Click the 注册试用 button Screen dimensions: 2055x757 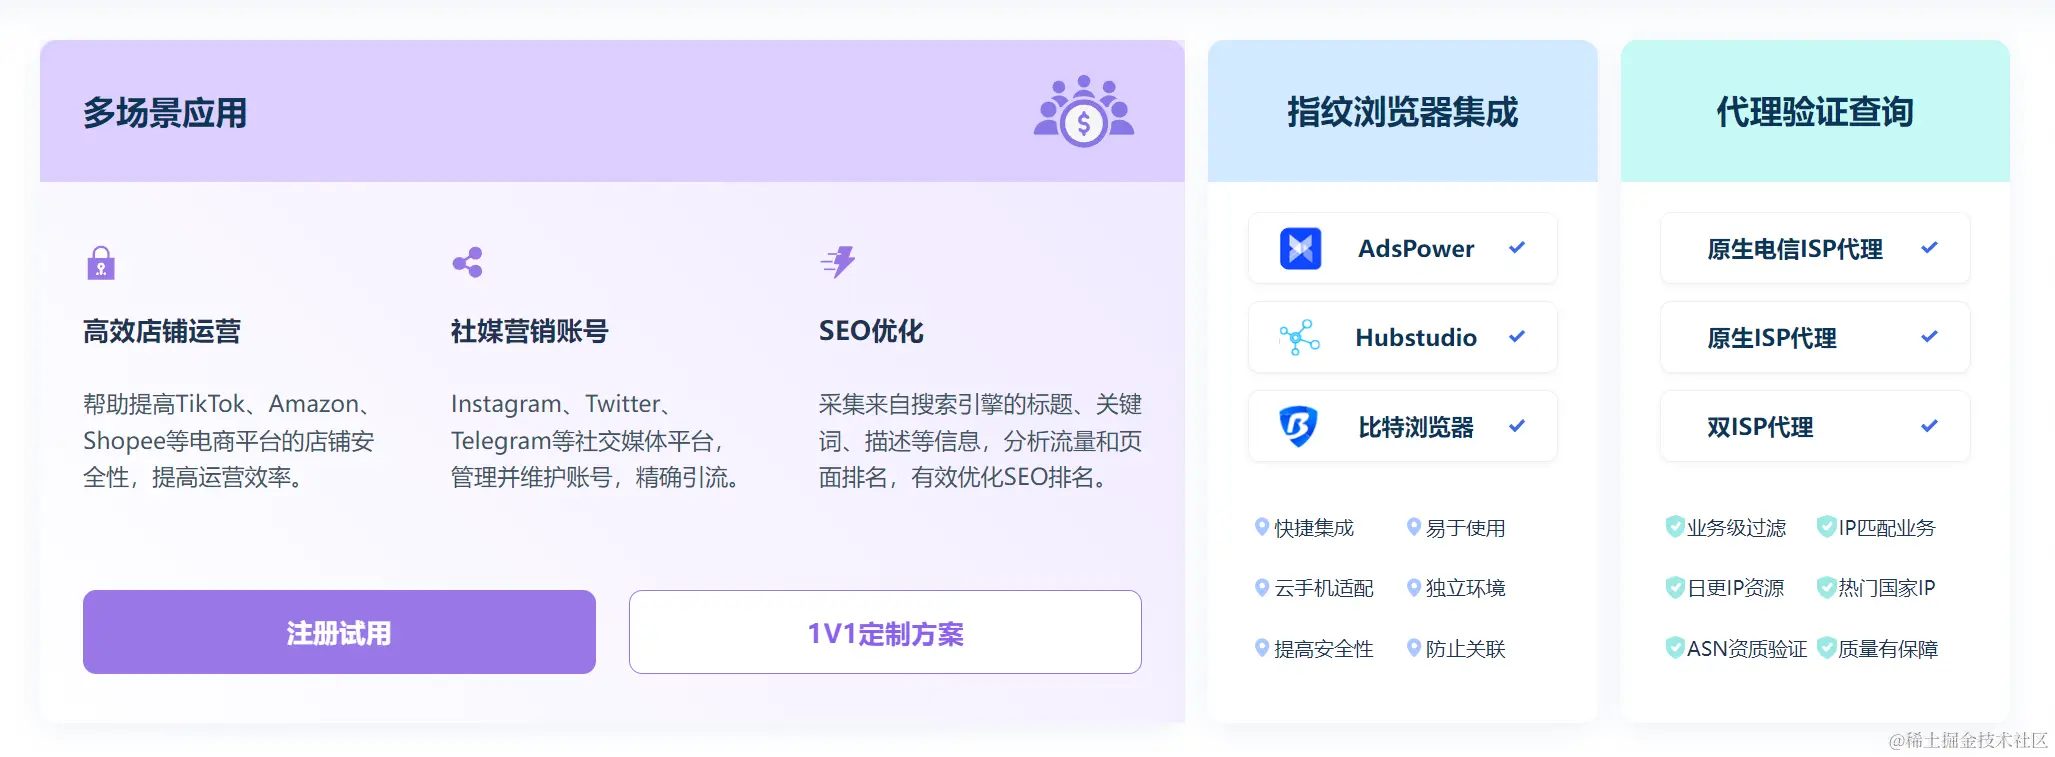339,632
